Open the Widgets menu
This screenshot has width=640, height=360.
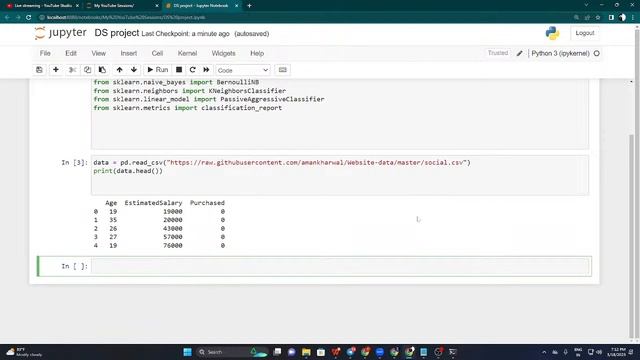pyautogui.click(x=223, y=53)
